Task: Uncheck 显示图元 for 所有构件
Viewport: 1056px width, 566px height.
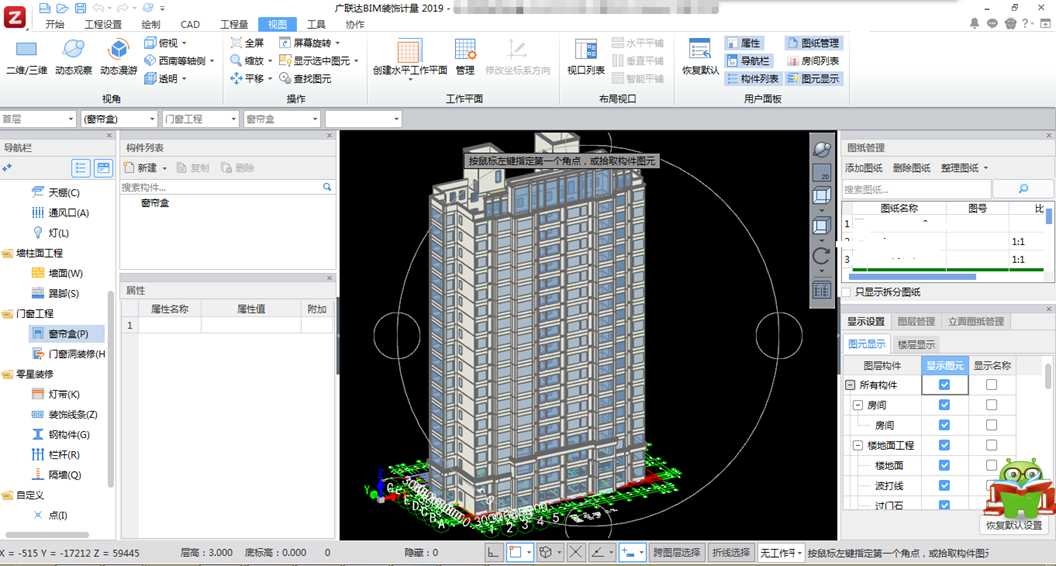Action: [944, 385]
